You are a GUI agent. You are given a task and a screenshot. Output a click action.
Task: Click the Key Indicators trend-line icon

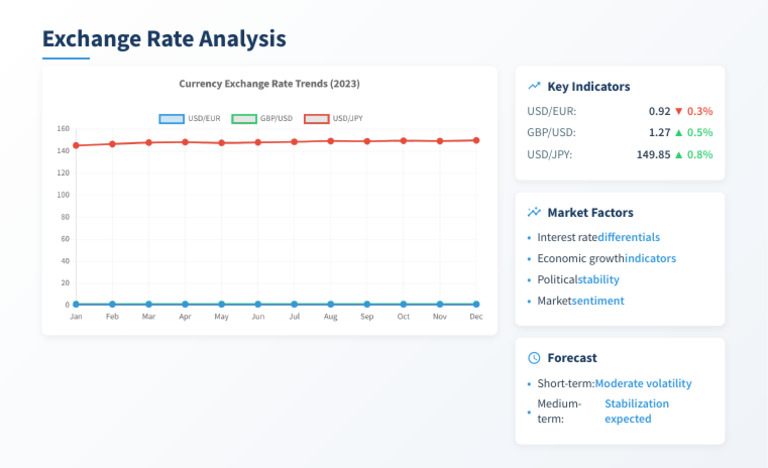[534, 86]
